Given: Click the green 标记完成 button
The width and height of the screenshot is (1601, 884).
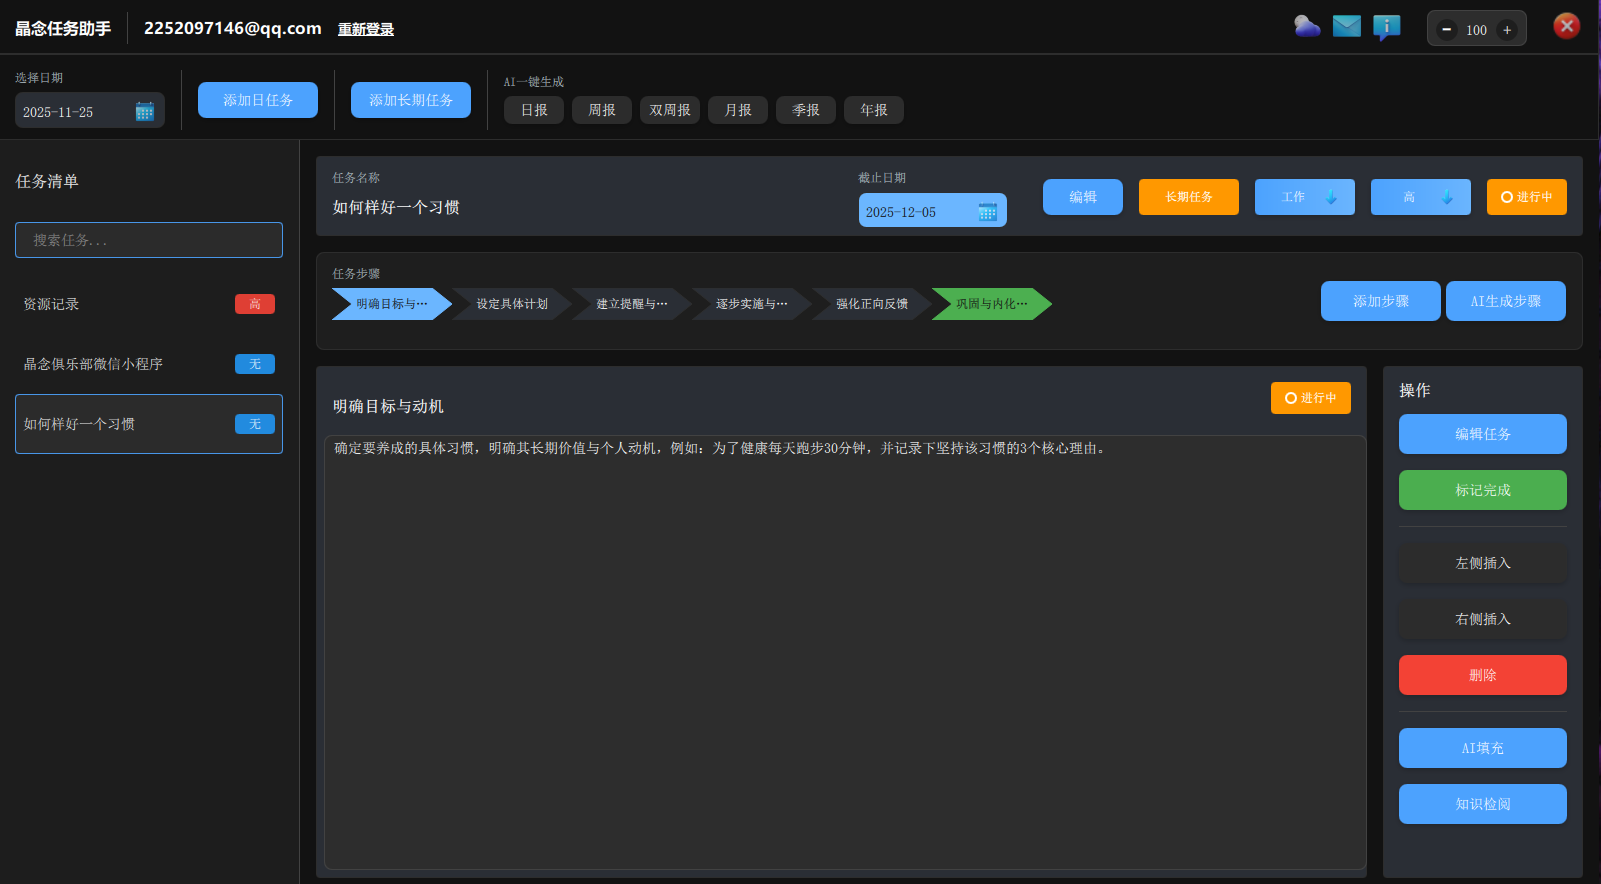Looking at the screenshot, I should pos(1482,490).
